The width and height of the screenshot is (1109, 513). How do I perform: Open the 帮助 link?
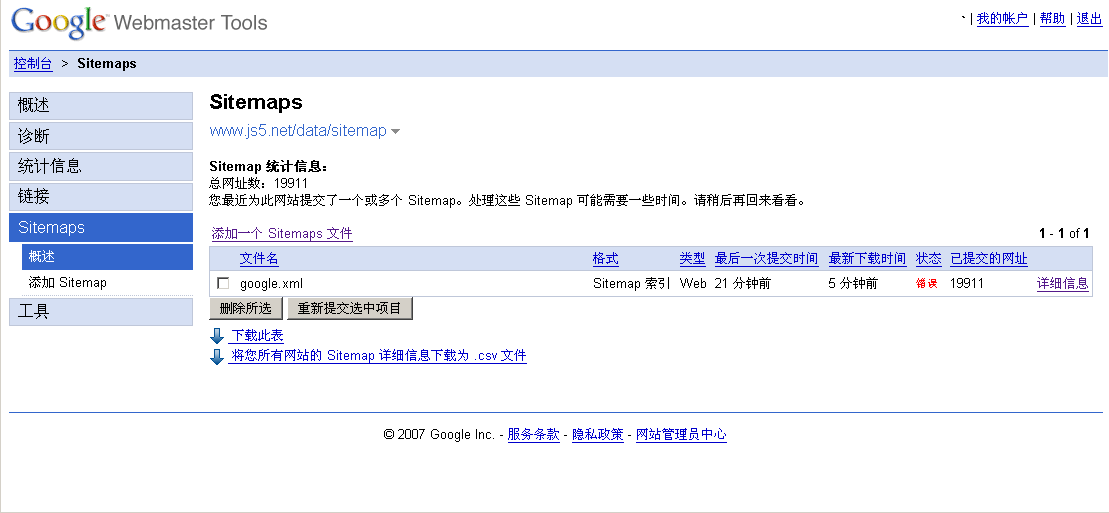(1052, 19)
